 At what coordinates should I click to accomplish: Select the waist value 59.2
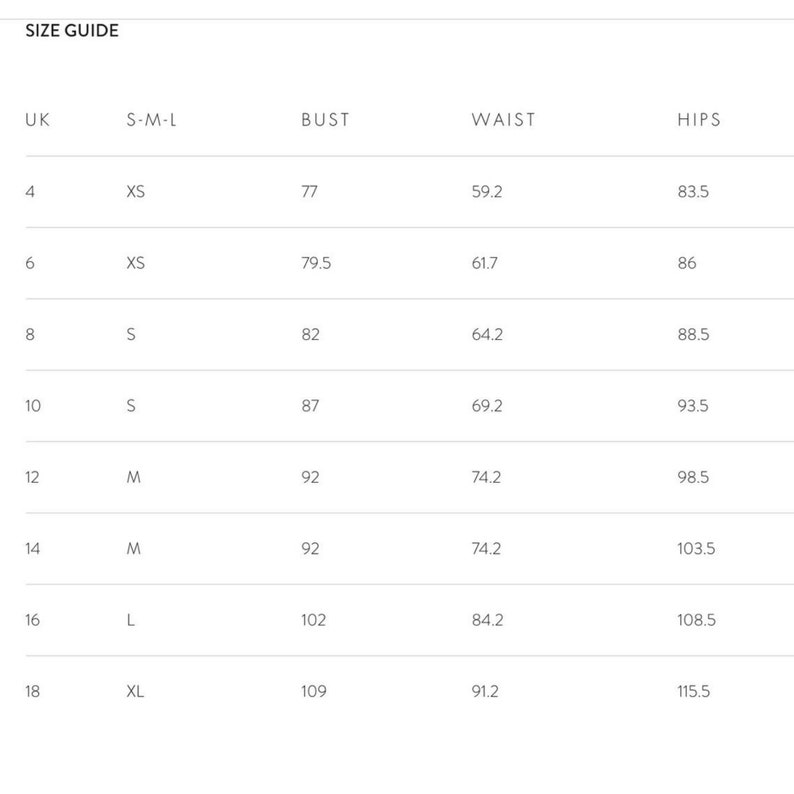tap(487, 191)
